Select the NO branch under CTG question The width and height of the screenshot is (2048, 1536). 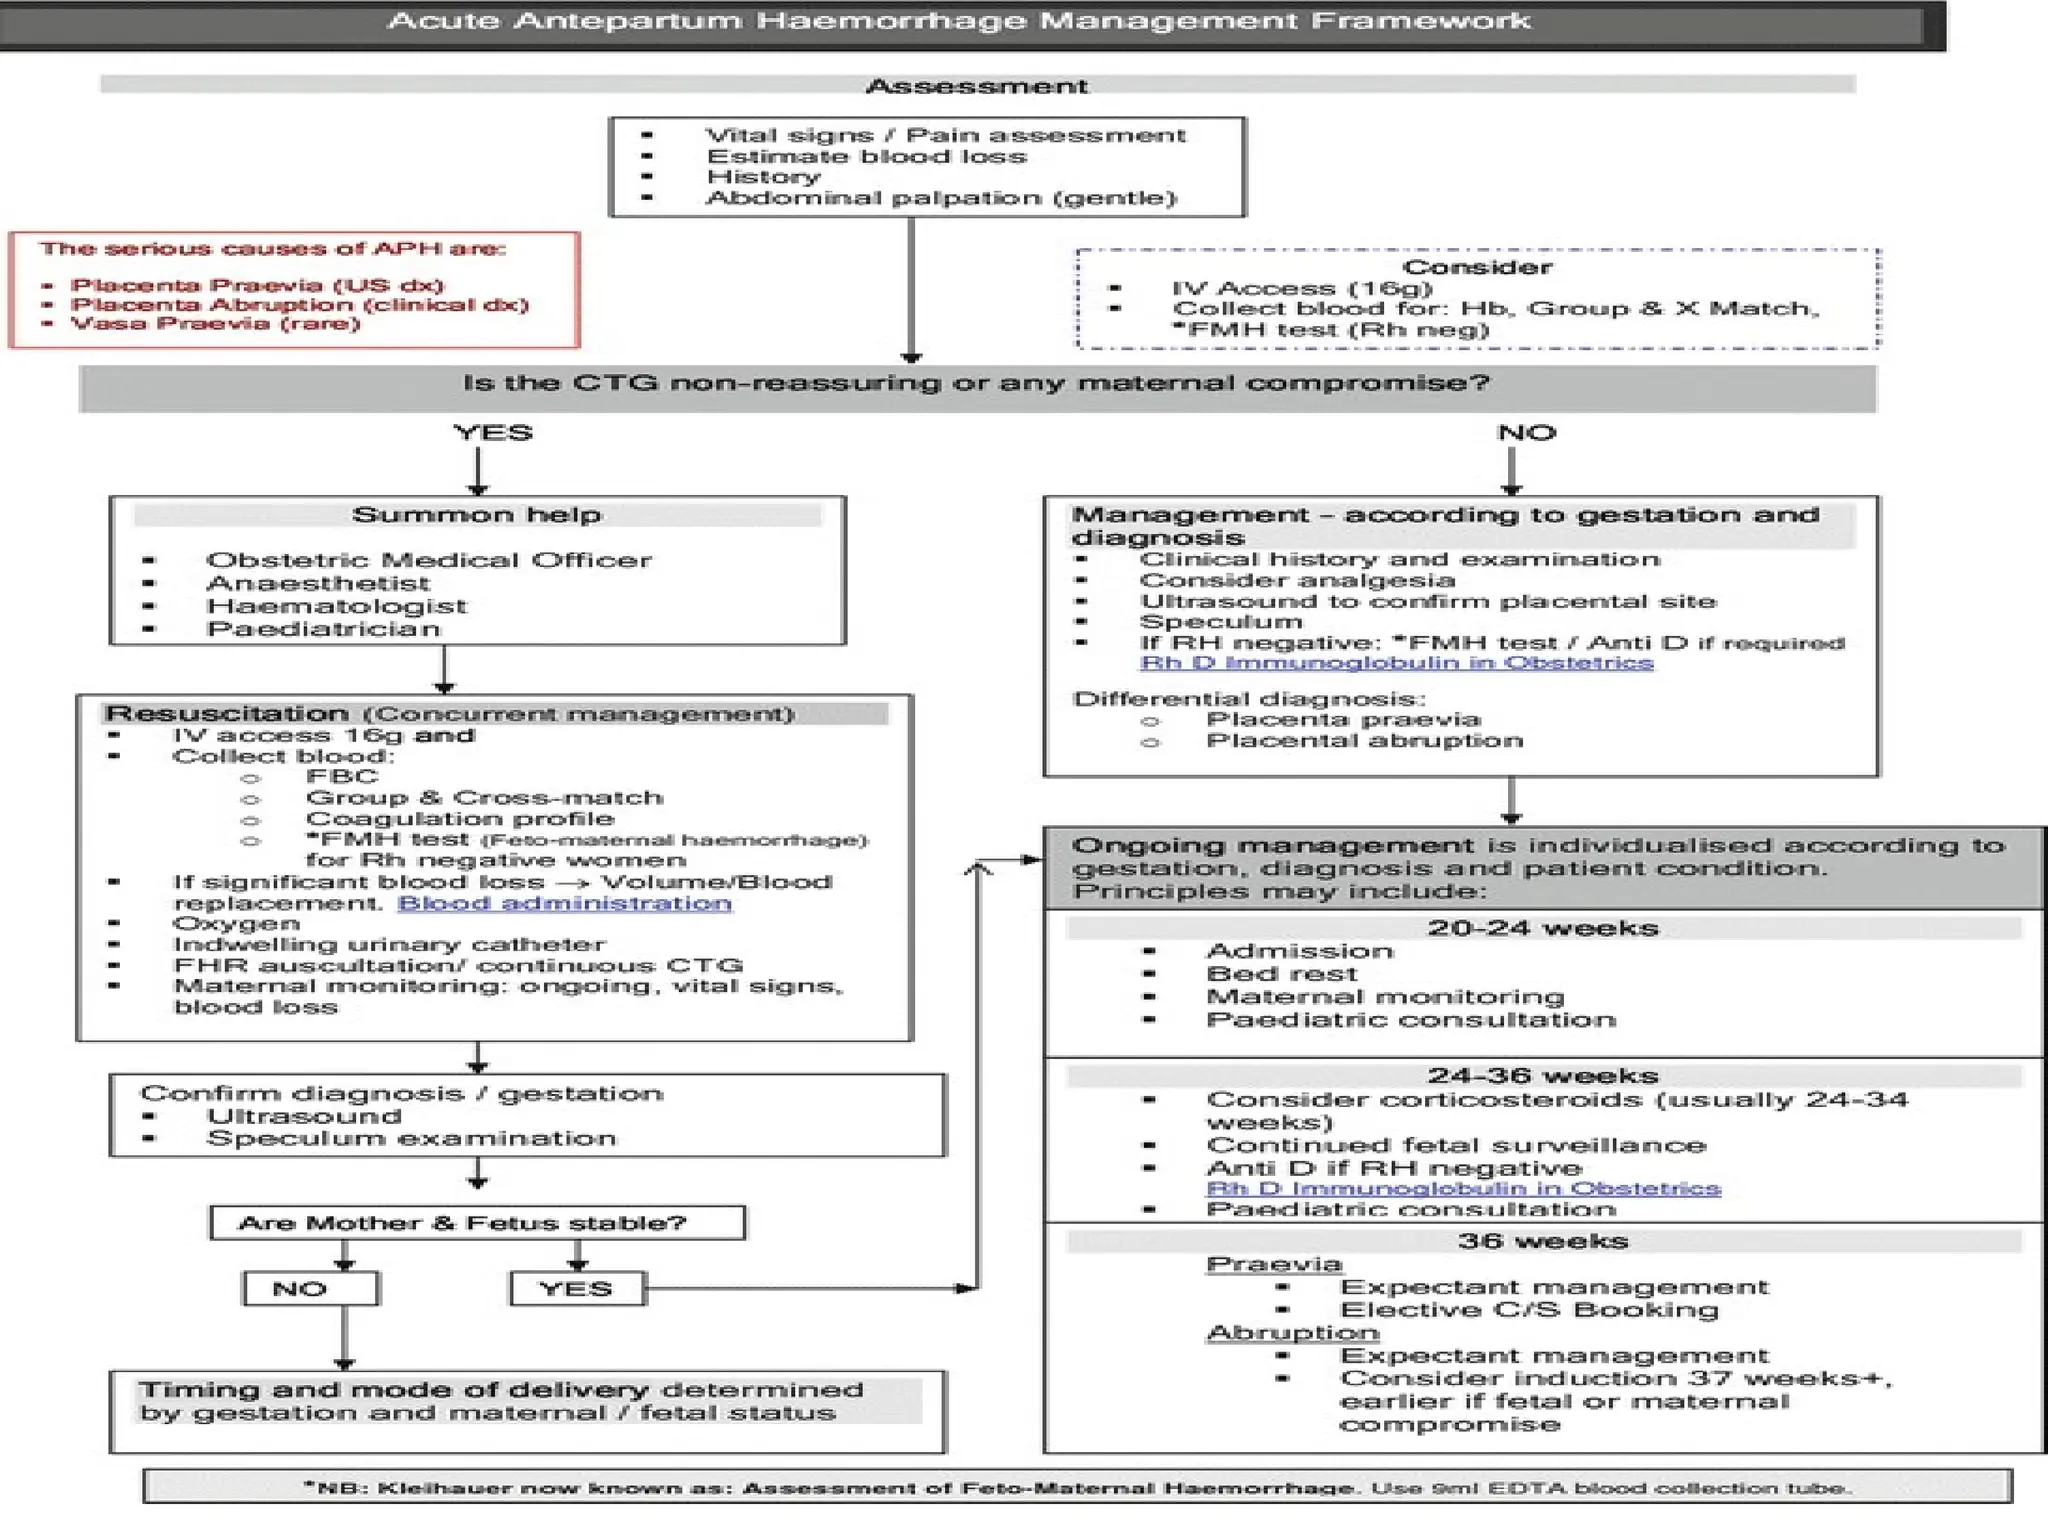(1526, 433)
